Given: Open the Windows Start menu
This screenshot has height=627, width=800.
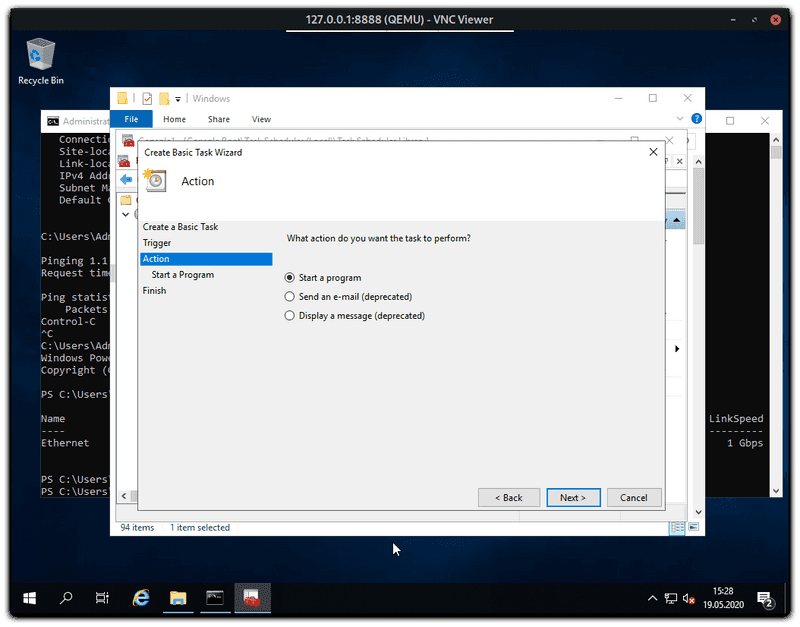Looking at the screenshot, I should (x=30, y=598).
